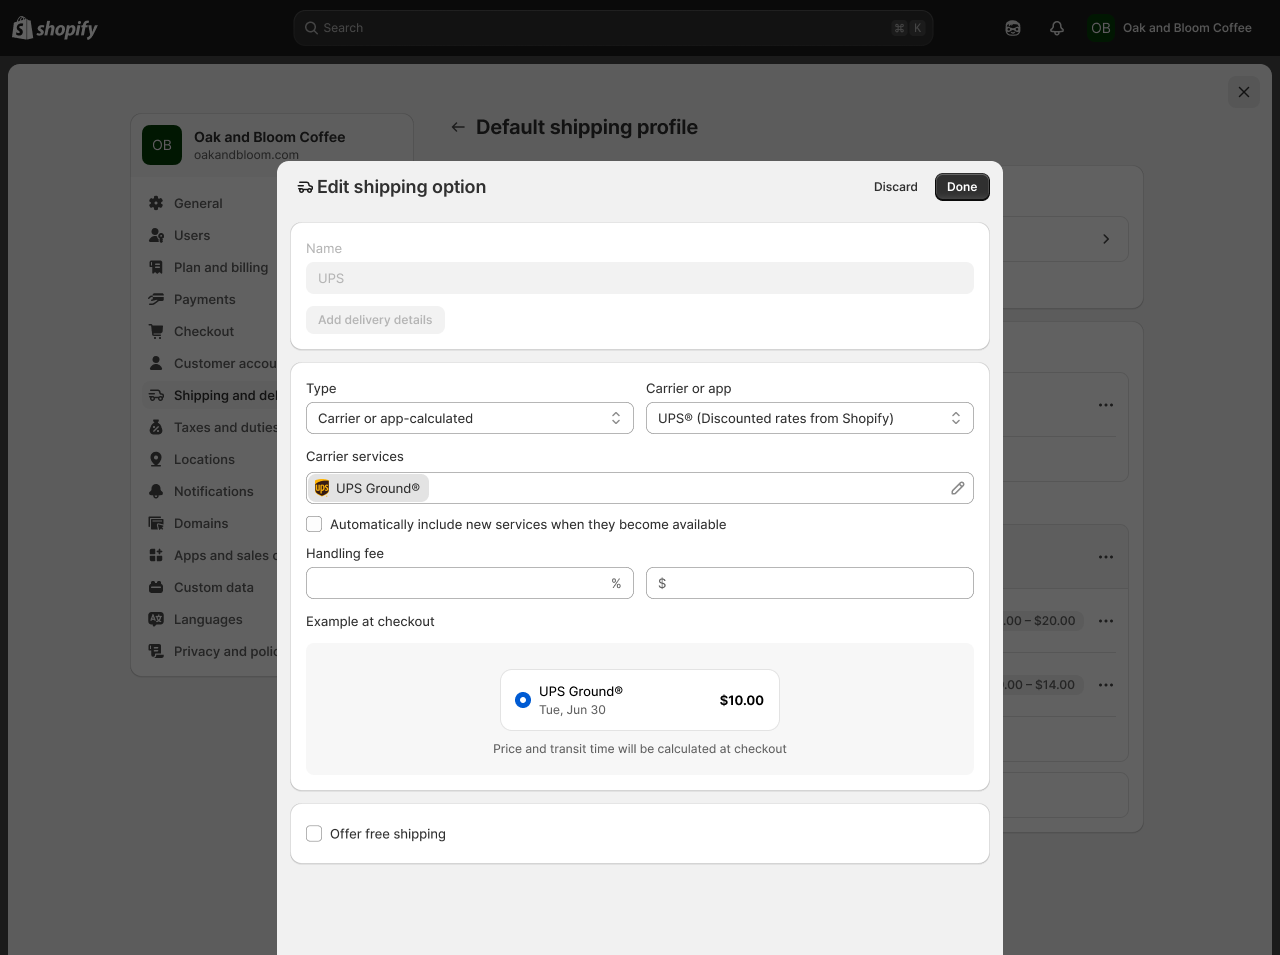The width and height of the screenshot is (1280, 955).
Task: Click the Privacy and policies icon
Action: pyautogui.click(x=156, y=651)
